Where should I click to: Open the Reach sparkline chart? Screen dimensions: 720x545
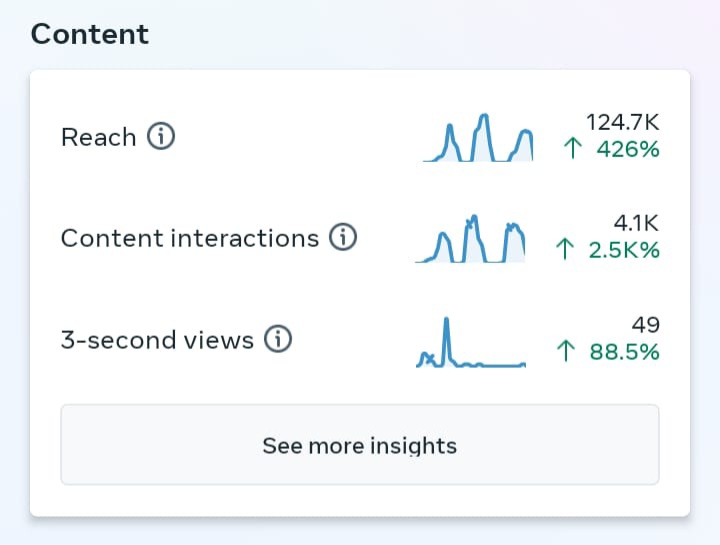[478, 138]
